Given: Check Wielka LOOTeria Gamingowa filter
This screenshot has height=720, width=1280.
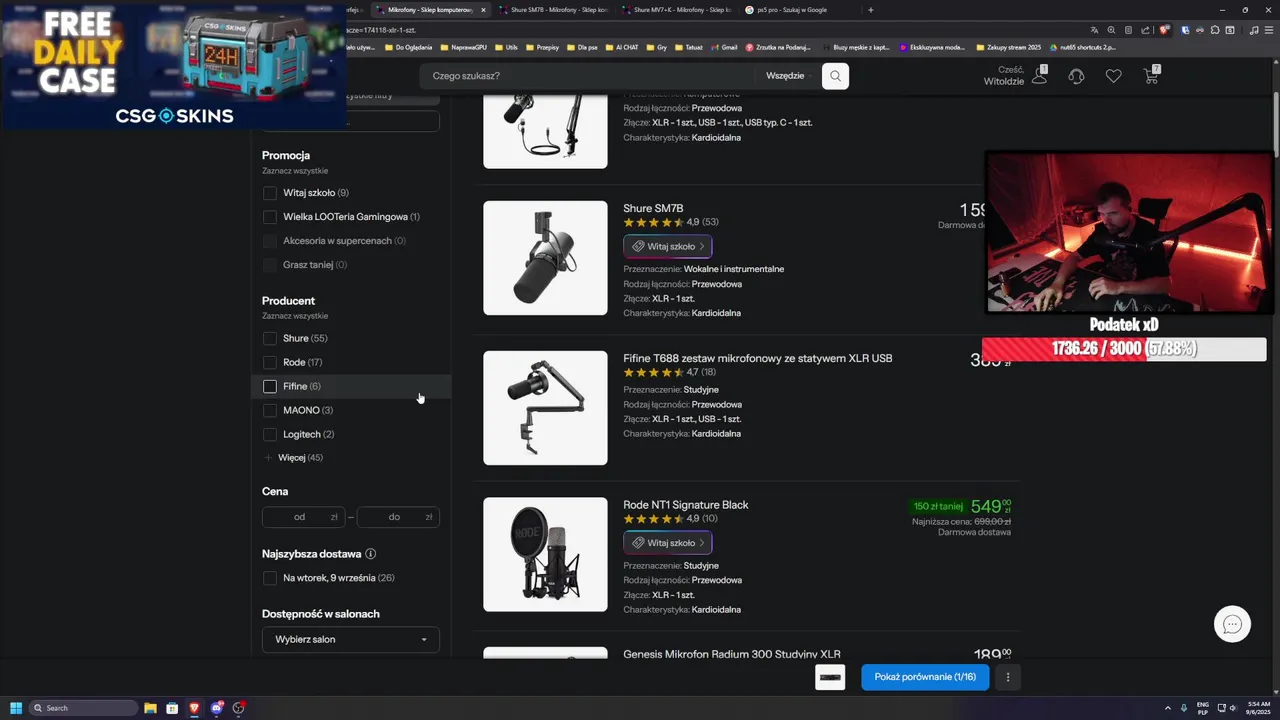Looking at the screenshot, I should [x=269, y=217].
